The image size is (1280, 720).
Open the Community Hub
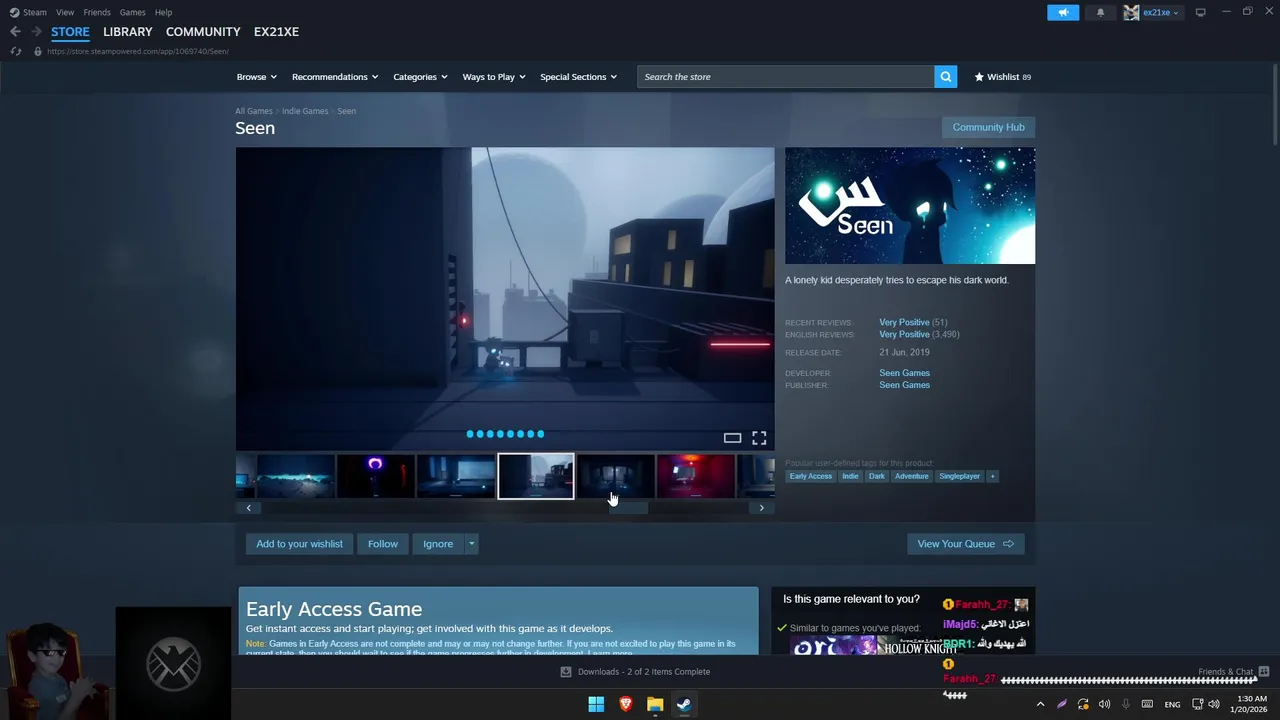[x=988, y=127]
